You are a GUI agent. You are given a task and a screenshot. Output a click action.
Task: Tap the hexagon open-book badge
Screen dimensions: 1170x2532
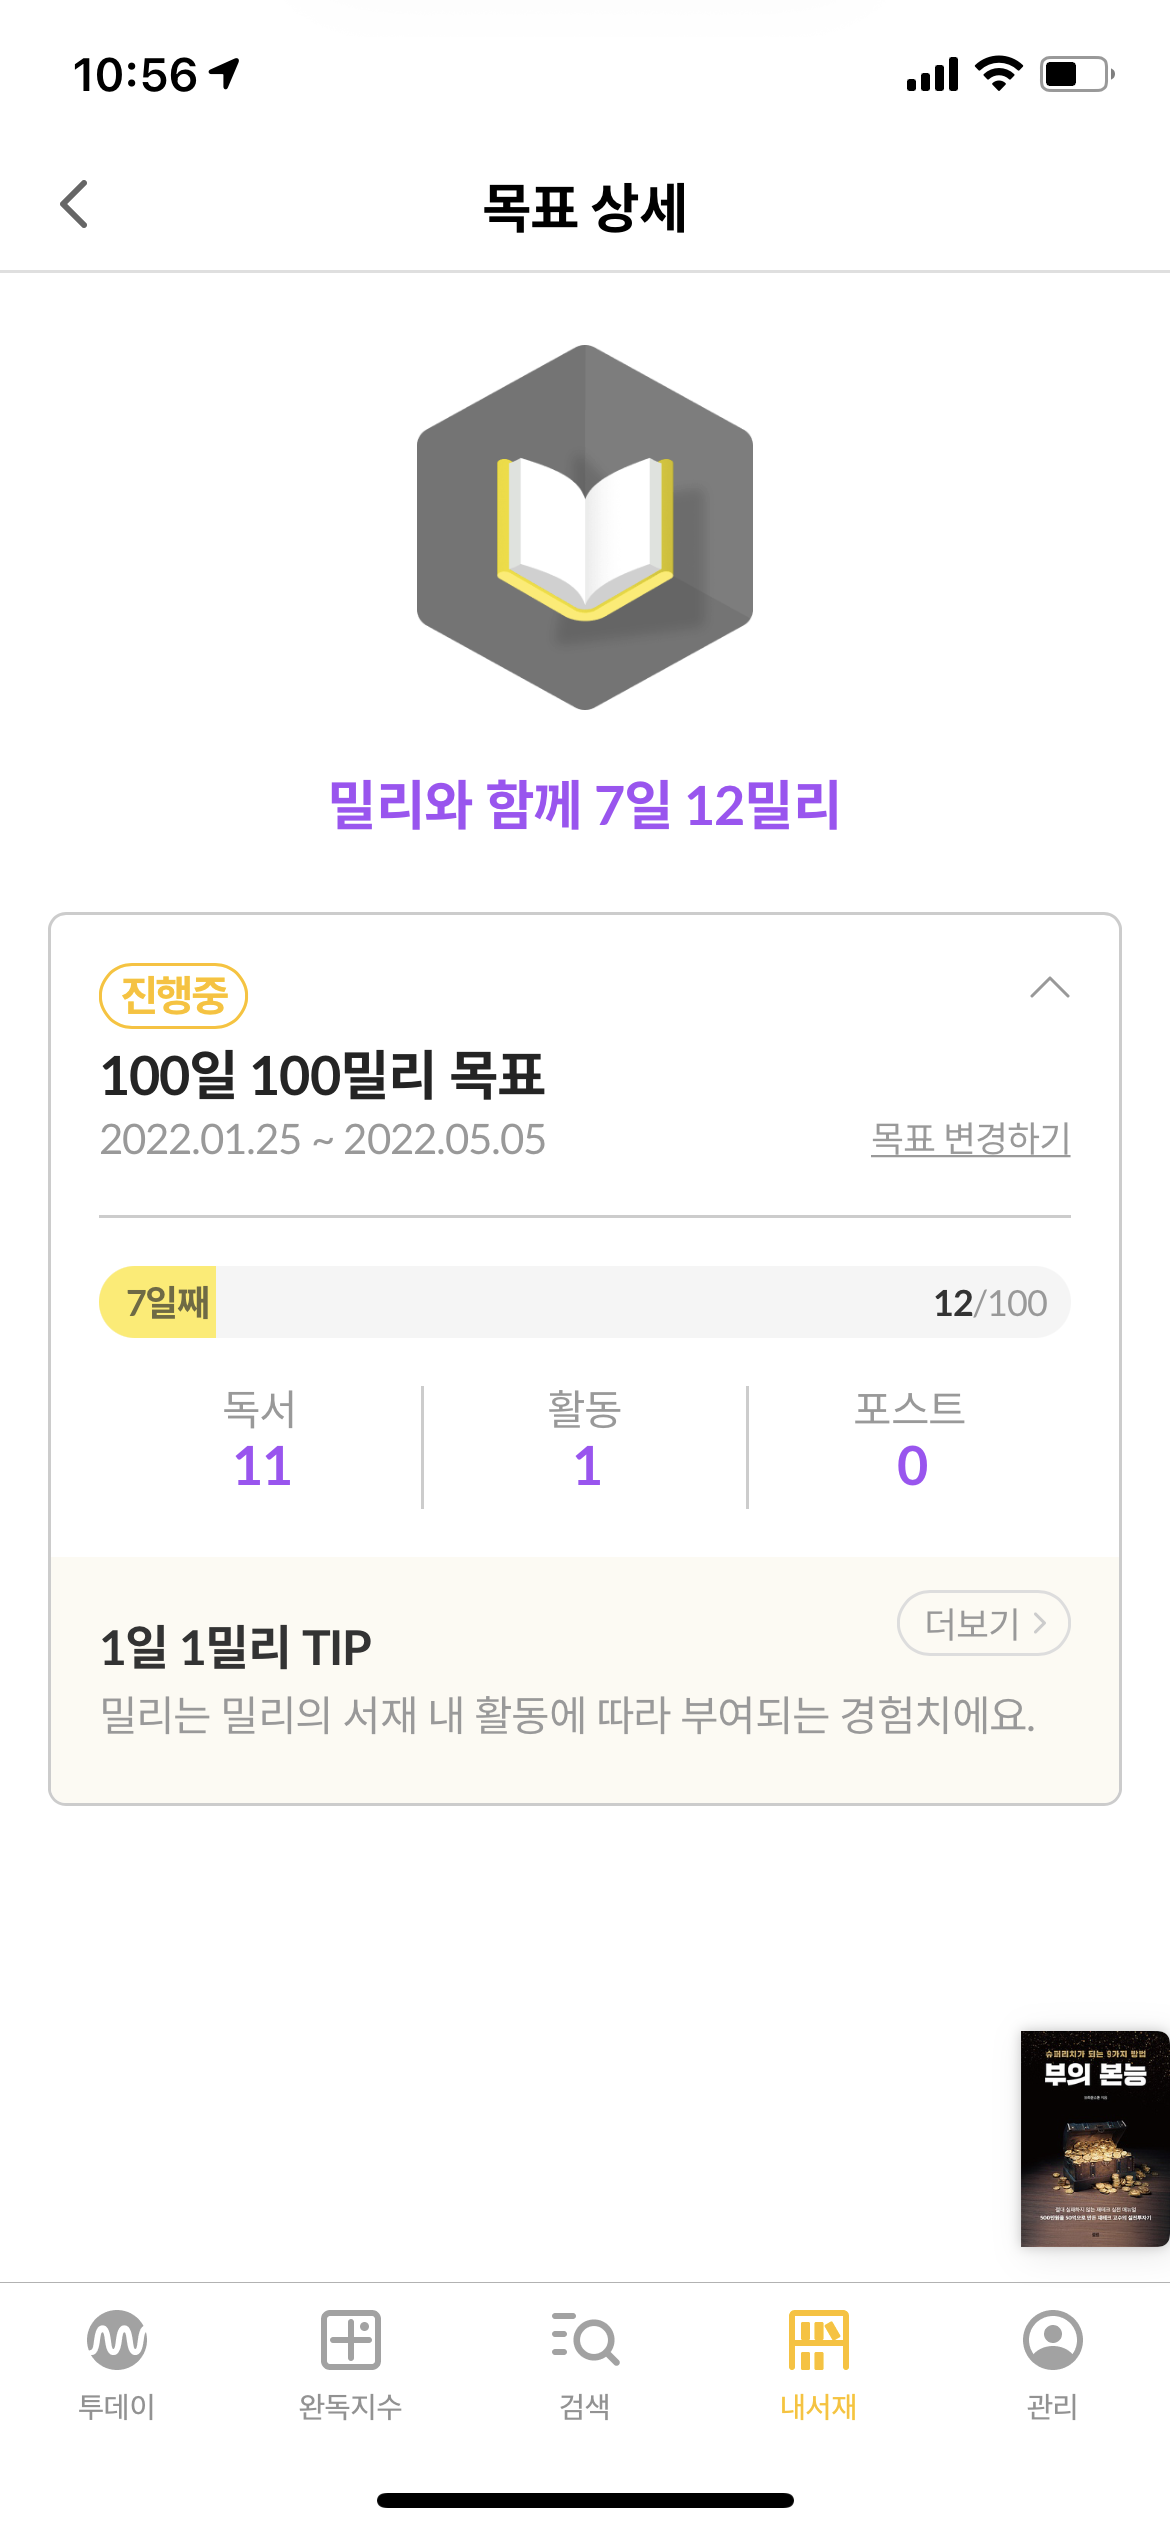(585, 528)
